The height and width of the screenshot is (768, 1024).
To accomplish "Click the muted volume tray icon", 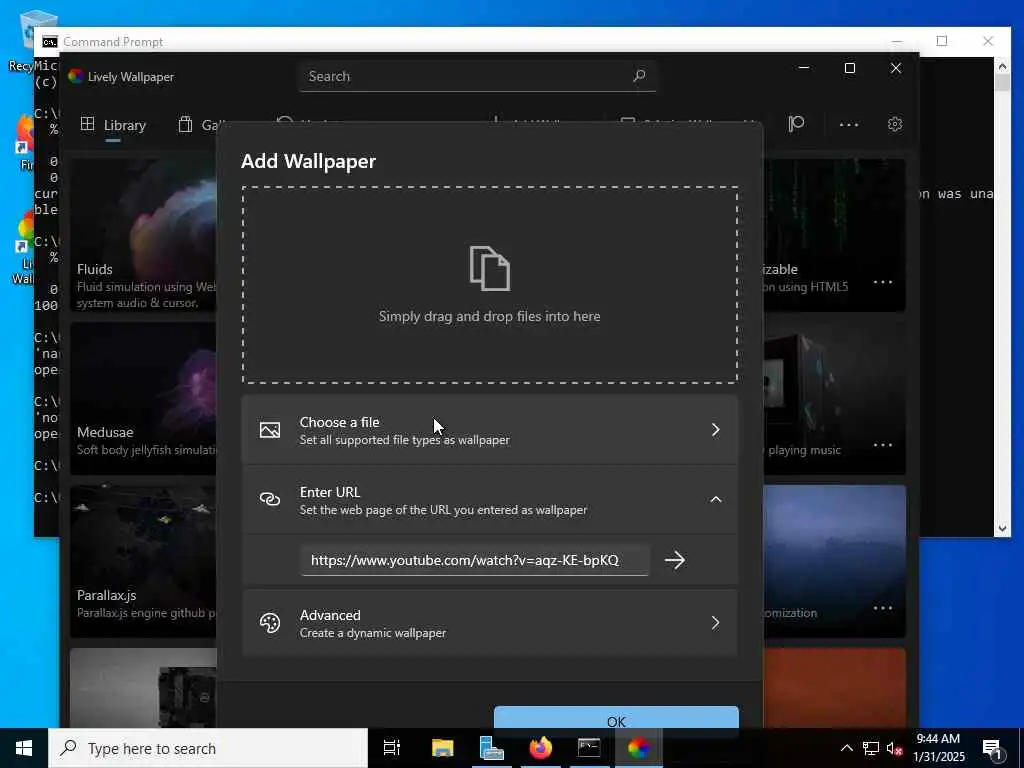I will [894, 748].
